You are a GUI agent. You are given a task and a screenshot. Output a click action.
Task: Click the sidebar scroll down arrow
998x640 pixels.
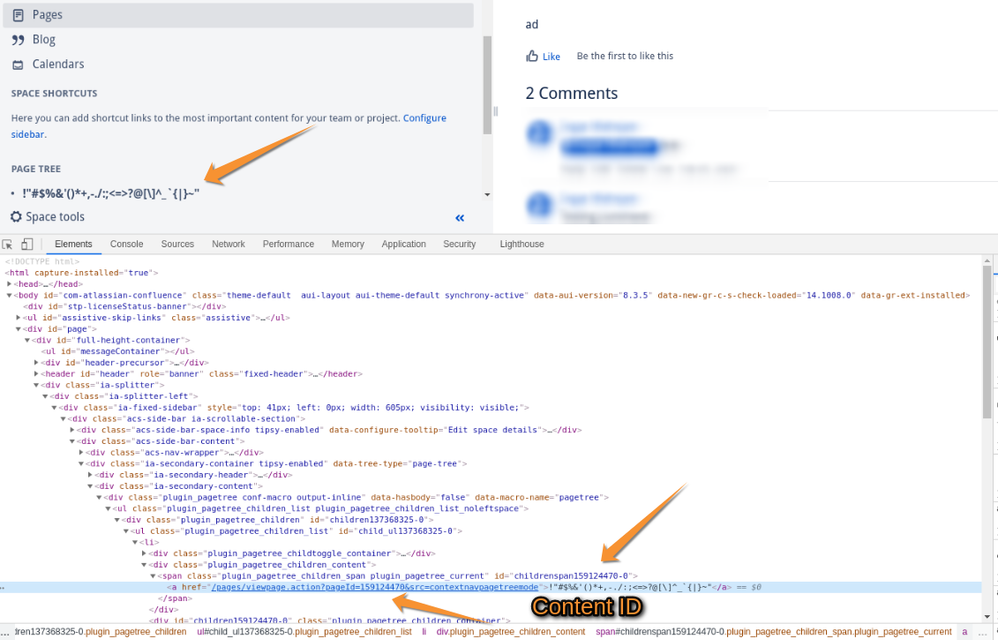click(487, 195)
